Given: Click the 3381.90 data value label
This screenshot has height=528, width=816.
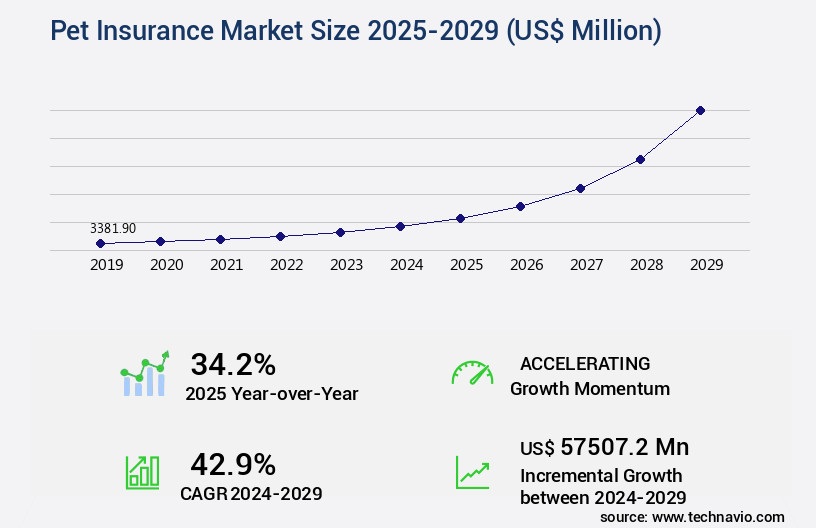Looking at the screenshot, I should (113, 228).
